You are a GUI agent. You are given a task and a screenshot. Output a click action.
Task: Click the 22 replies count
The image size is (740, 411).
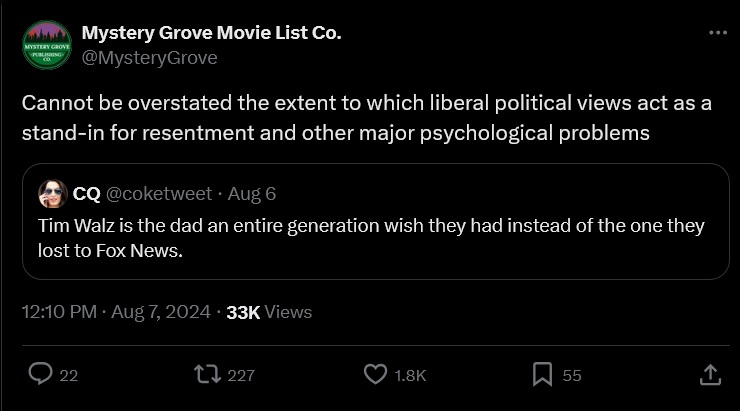pyautogui.click(x=69, y=375)
